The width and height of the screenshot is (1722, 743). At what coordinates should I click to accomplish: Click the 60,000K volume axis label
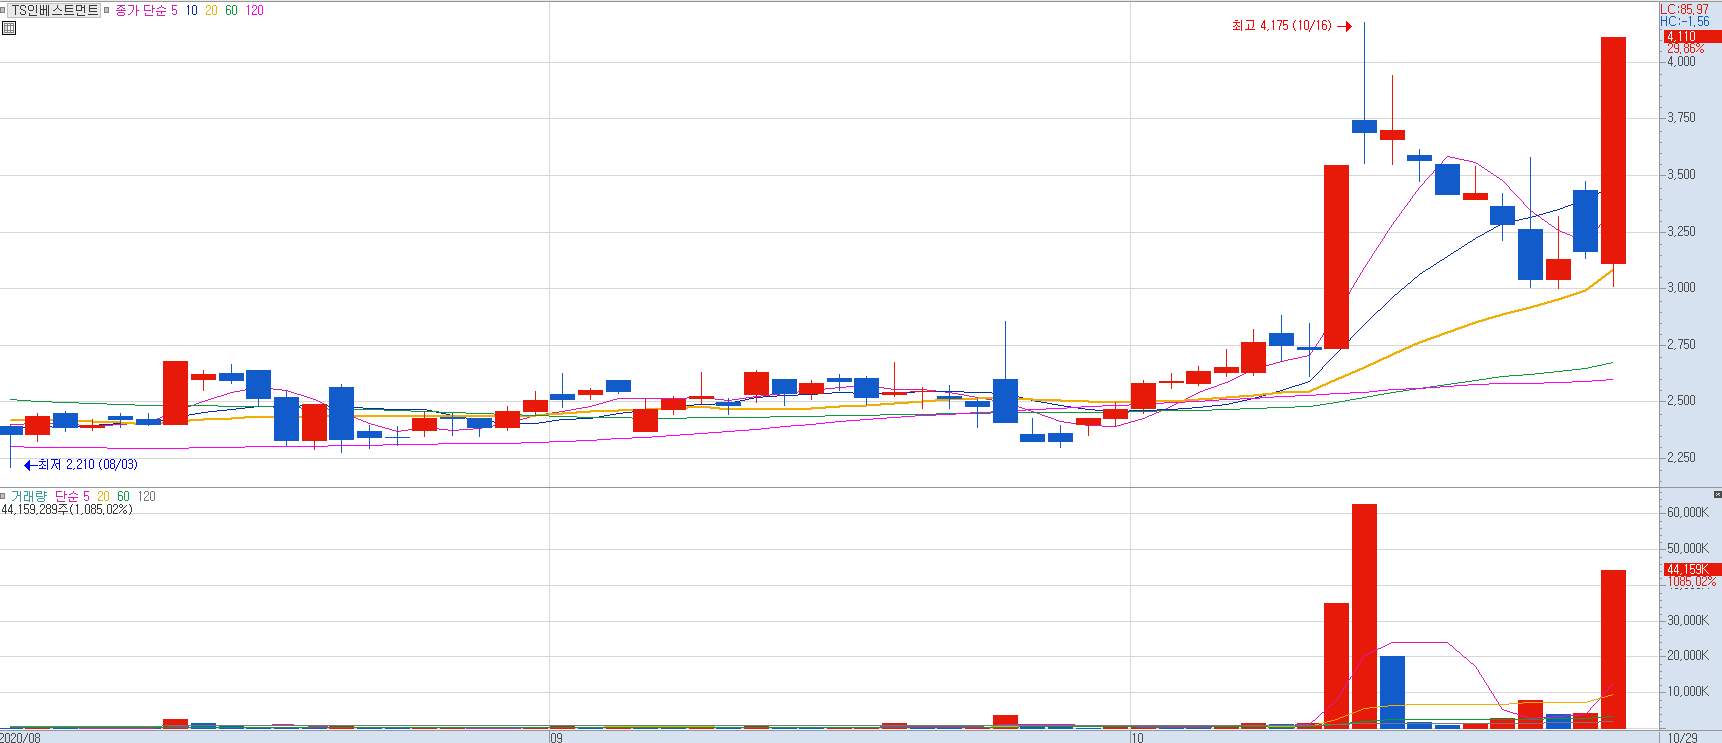(x=1688, y=512)
